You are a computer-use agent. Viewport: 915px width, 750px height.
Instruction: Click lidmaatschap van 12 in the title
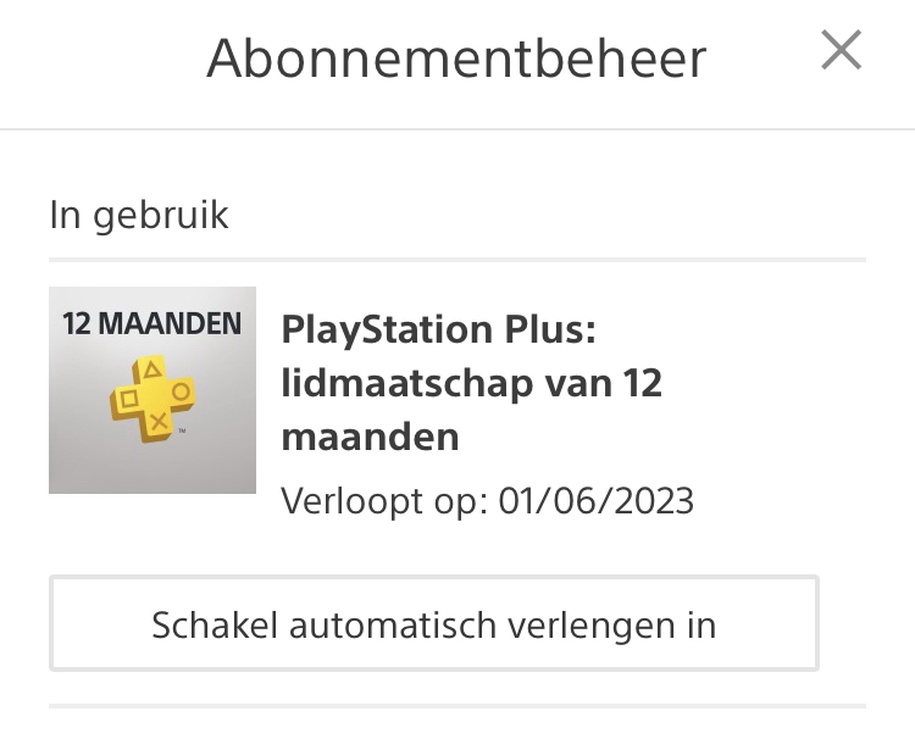(471, 383)
